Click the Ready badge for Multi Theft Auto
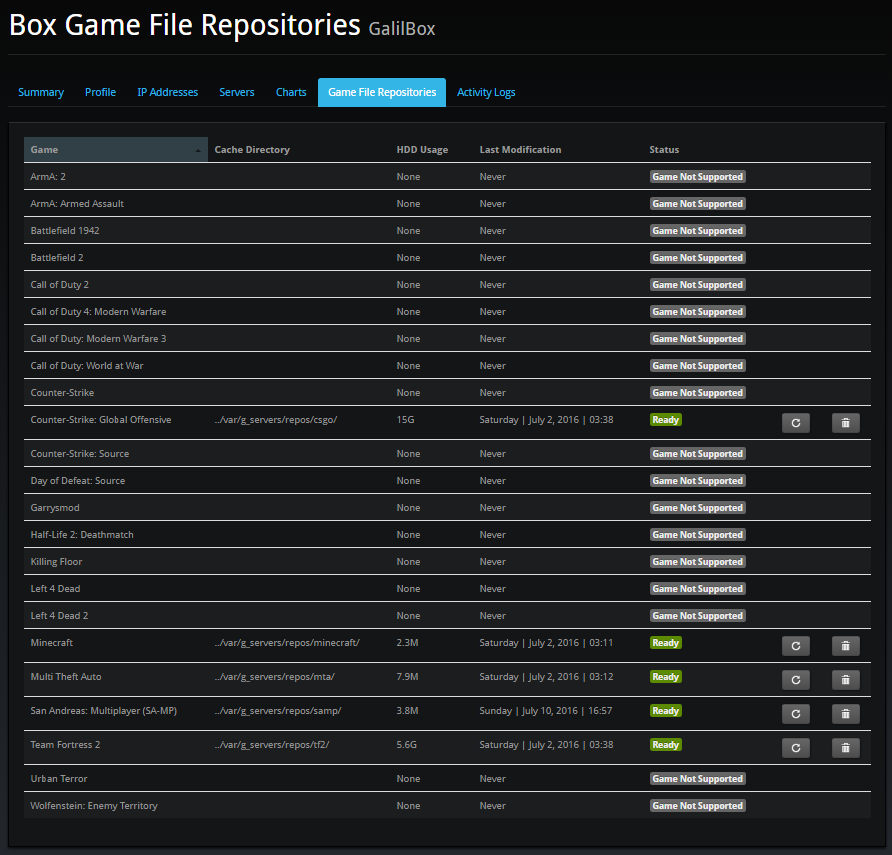This screenshot has width=892, height=855. click(666, 677)
